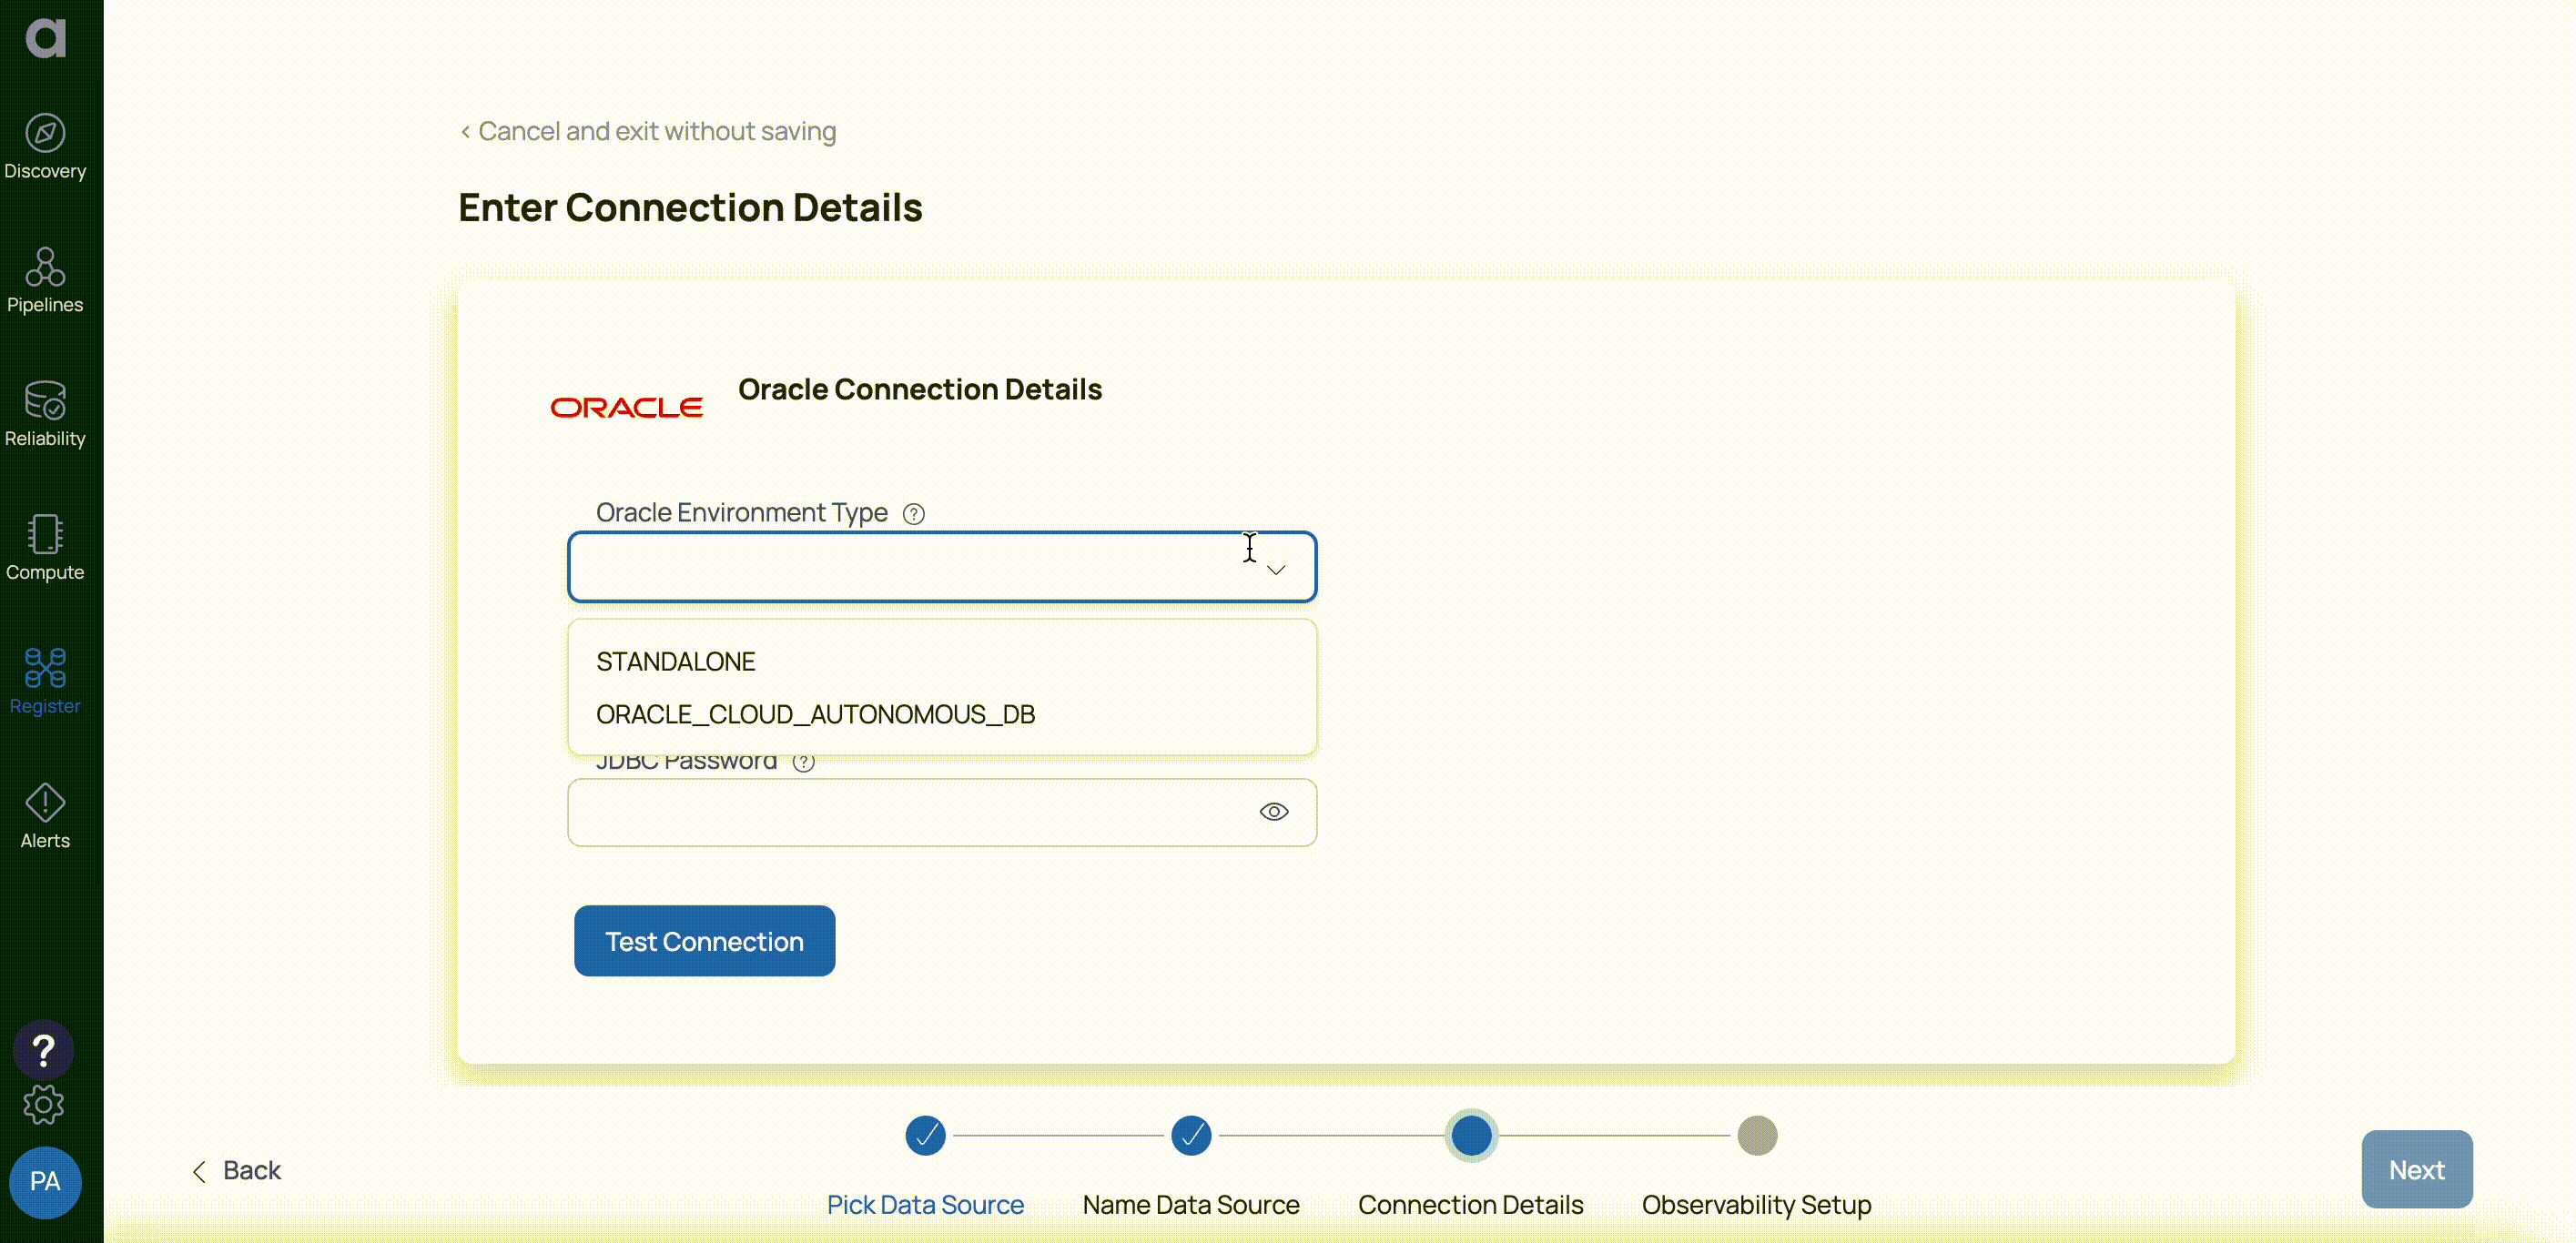Jump to the Name Data Source step circle
Viewport: 2576px width, 1243px height.
coord(1191,1136)
